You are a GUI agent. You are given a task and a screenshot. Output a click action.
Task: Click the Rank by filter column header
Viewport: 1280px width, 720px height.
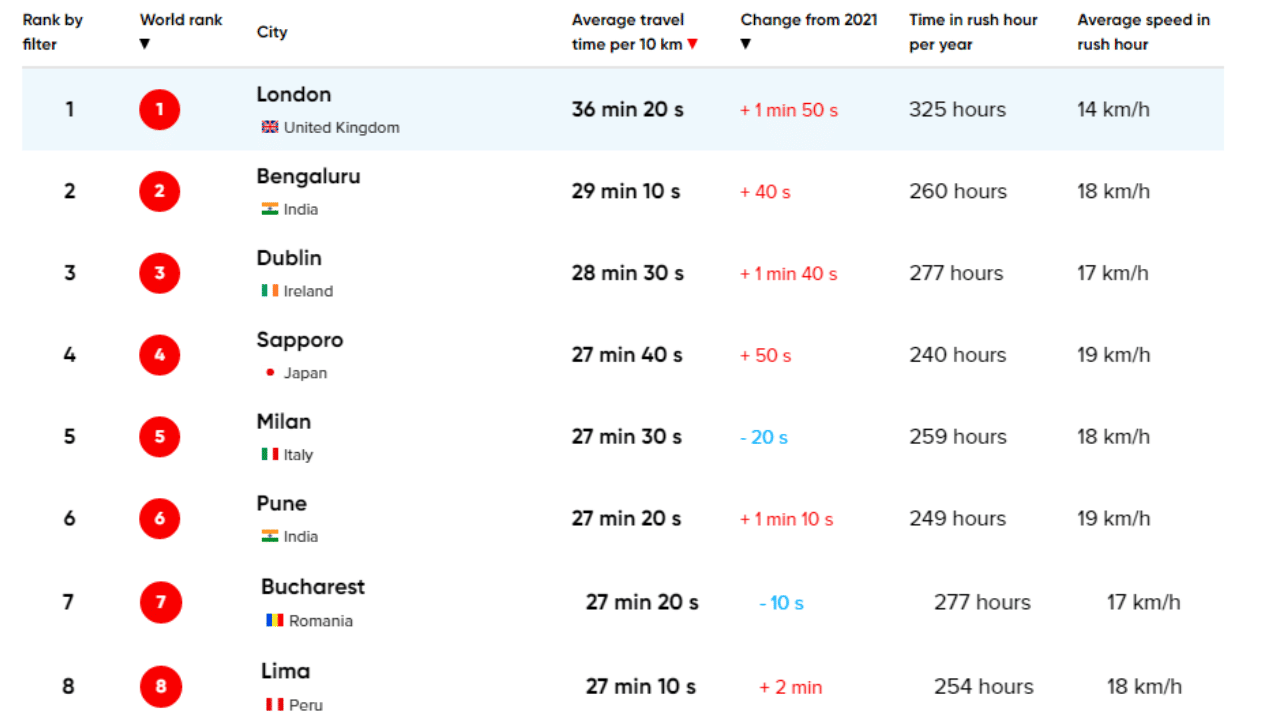[52, 31]
